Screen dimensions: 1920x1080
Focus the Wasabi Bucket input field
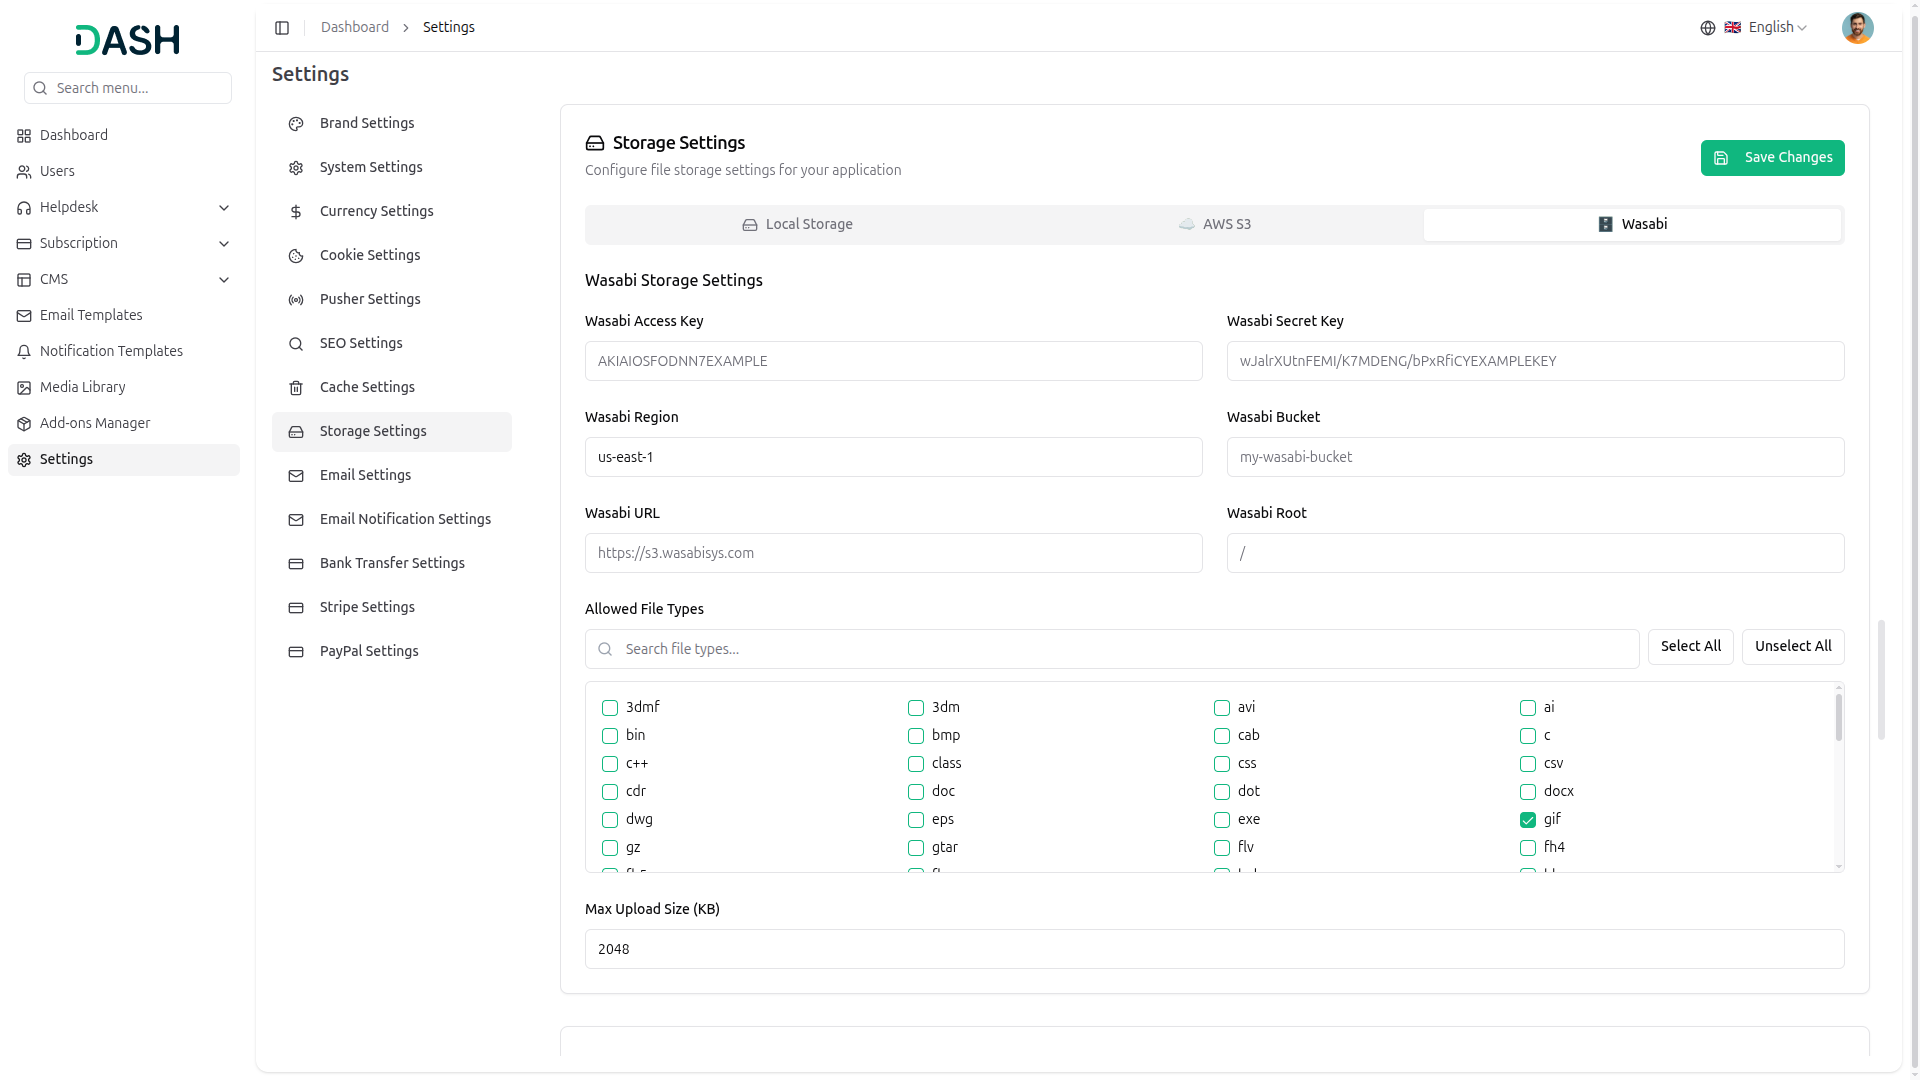coord(1535,457)
